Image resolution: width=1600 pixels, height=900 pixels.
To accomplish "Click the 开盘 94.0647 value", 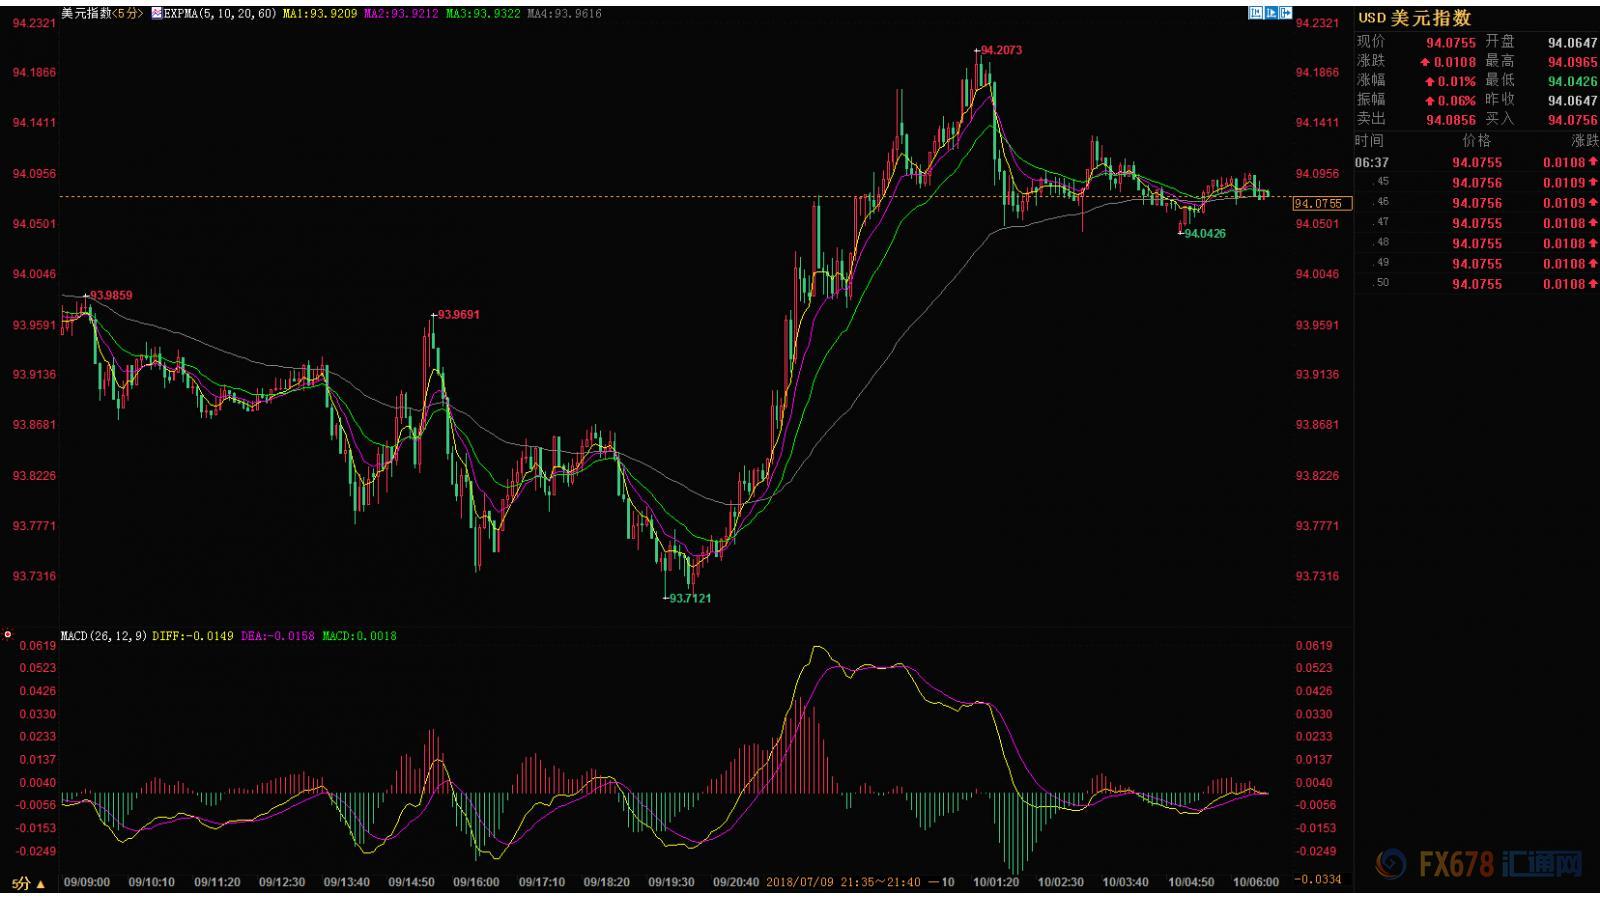I will tap(1573, 43).
